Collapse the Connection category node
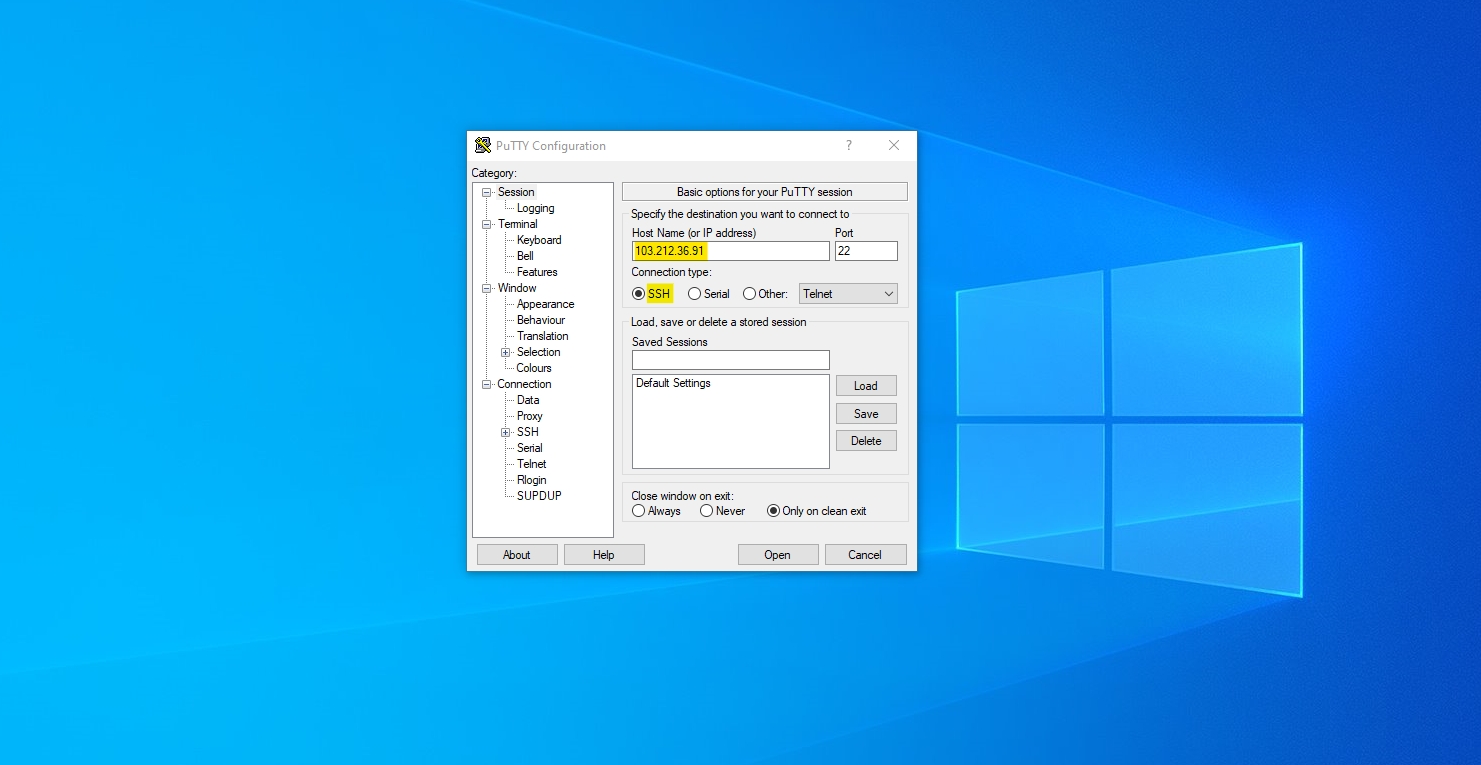This screenshot has height=765, width=1481. pyautogui.click(x=487, y=384)
